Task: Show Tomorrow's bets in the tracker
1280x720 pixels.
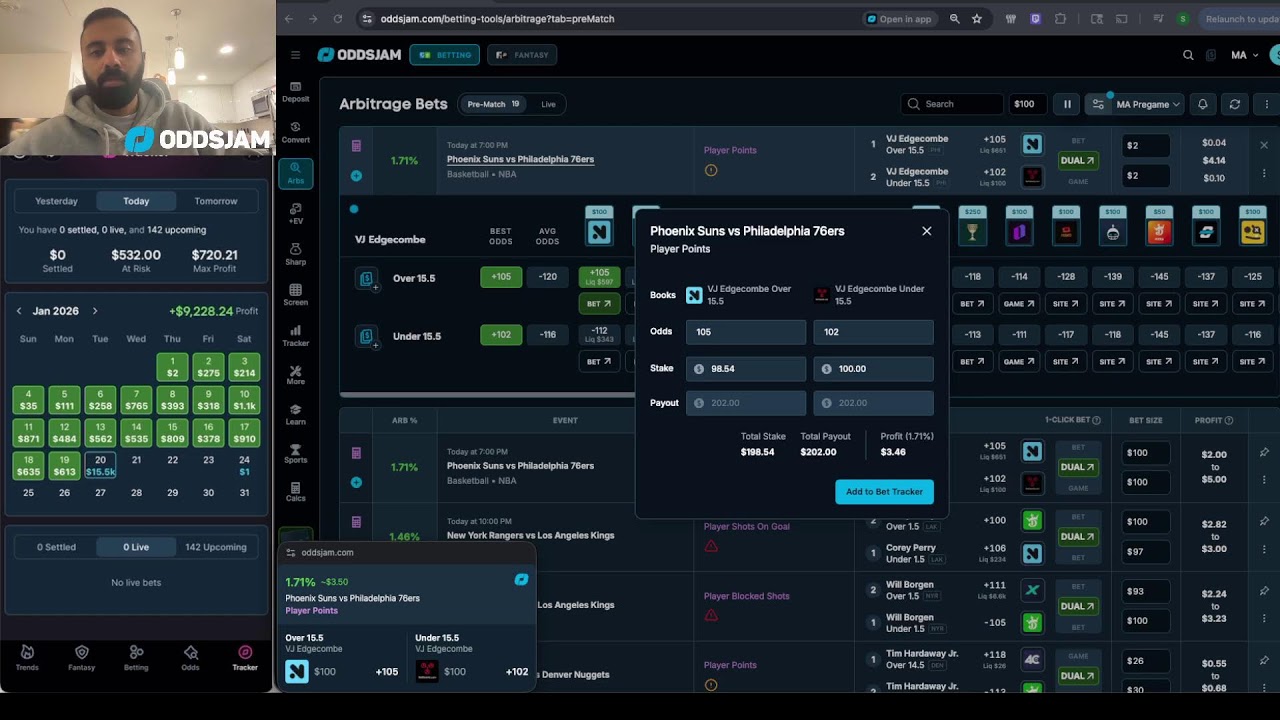Action: coord(216,201)
